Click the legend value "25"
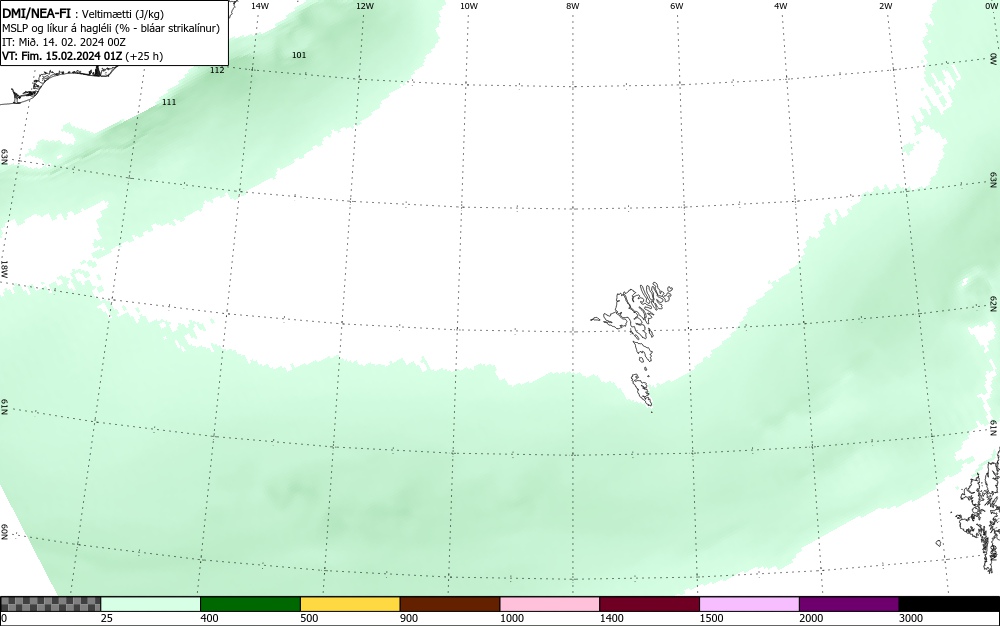Image resolution: width=1000 pixels, height=626 pixels. pyautogui.click(x=107, y=618)
